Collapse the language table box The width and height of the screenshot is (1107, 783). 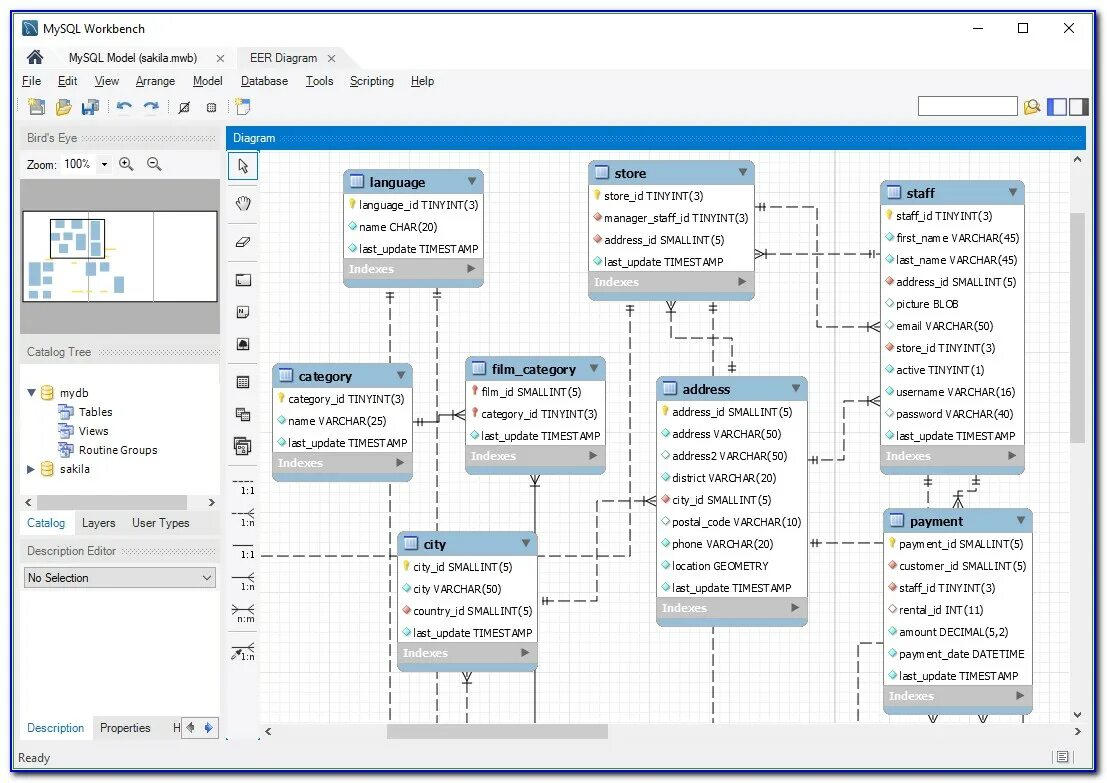[x=472, y=181]
